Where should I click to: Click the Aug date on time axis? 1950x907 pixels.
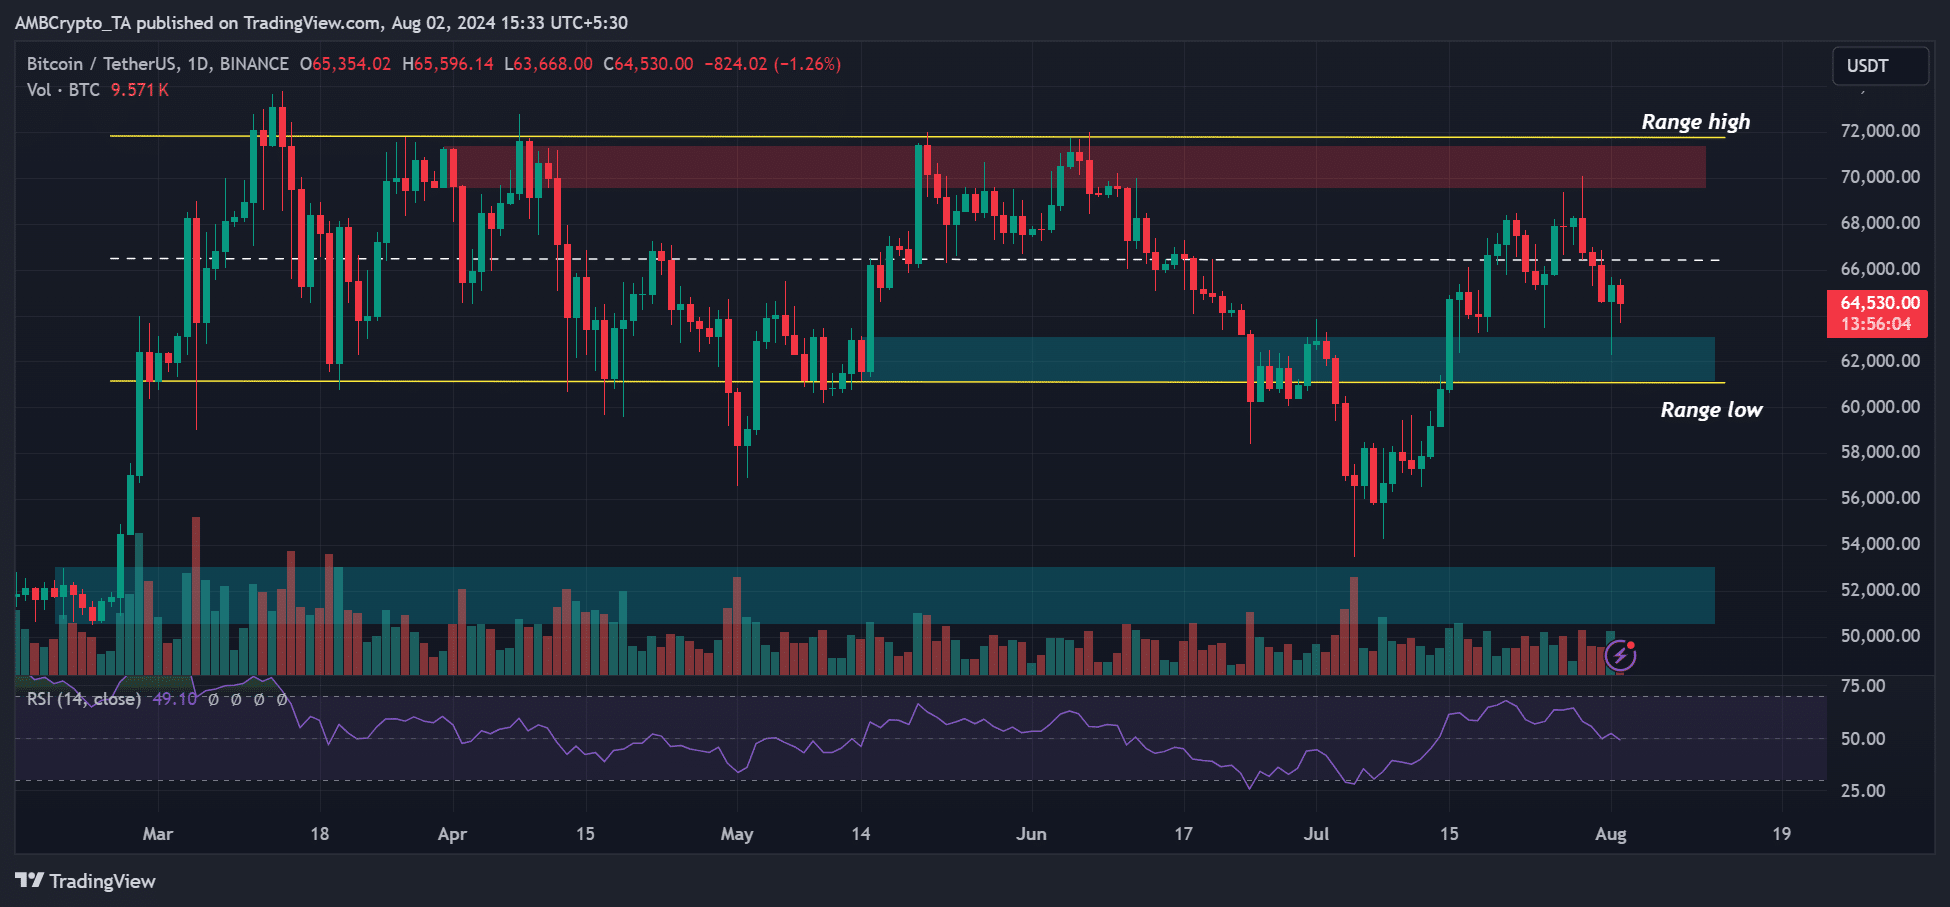[x=1610, y=834]
